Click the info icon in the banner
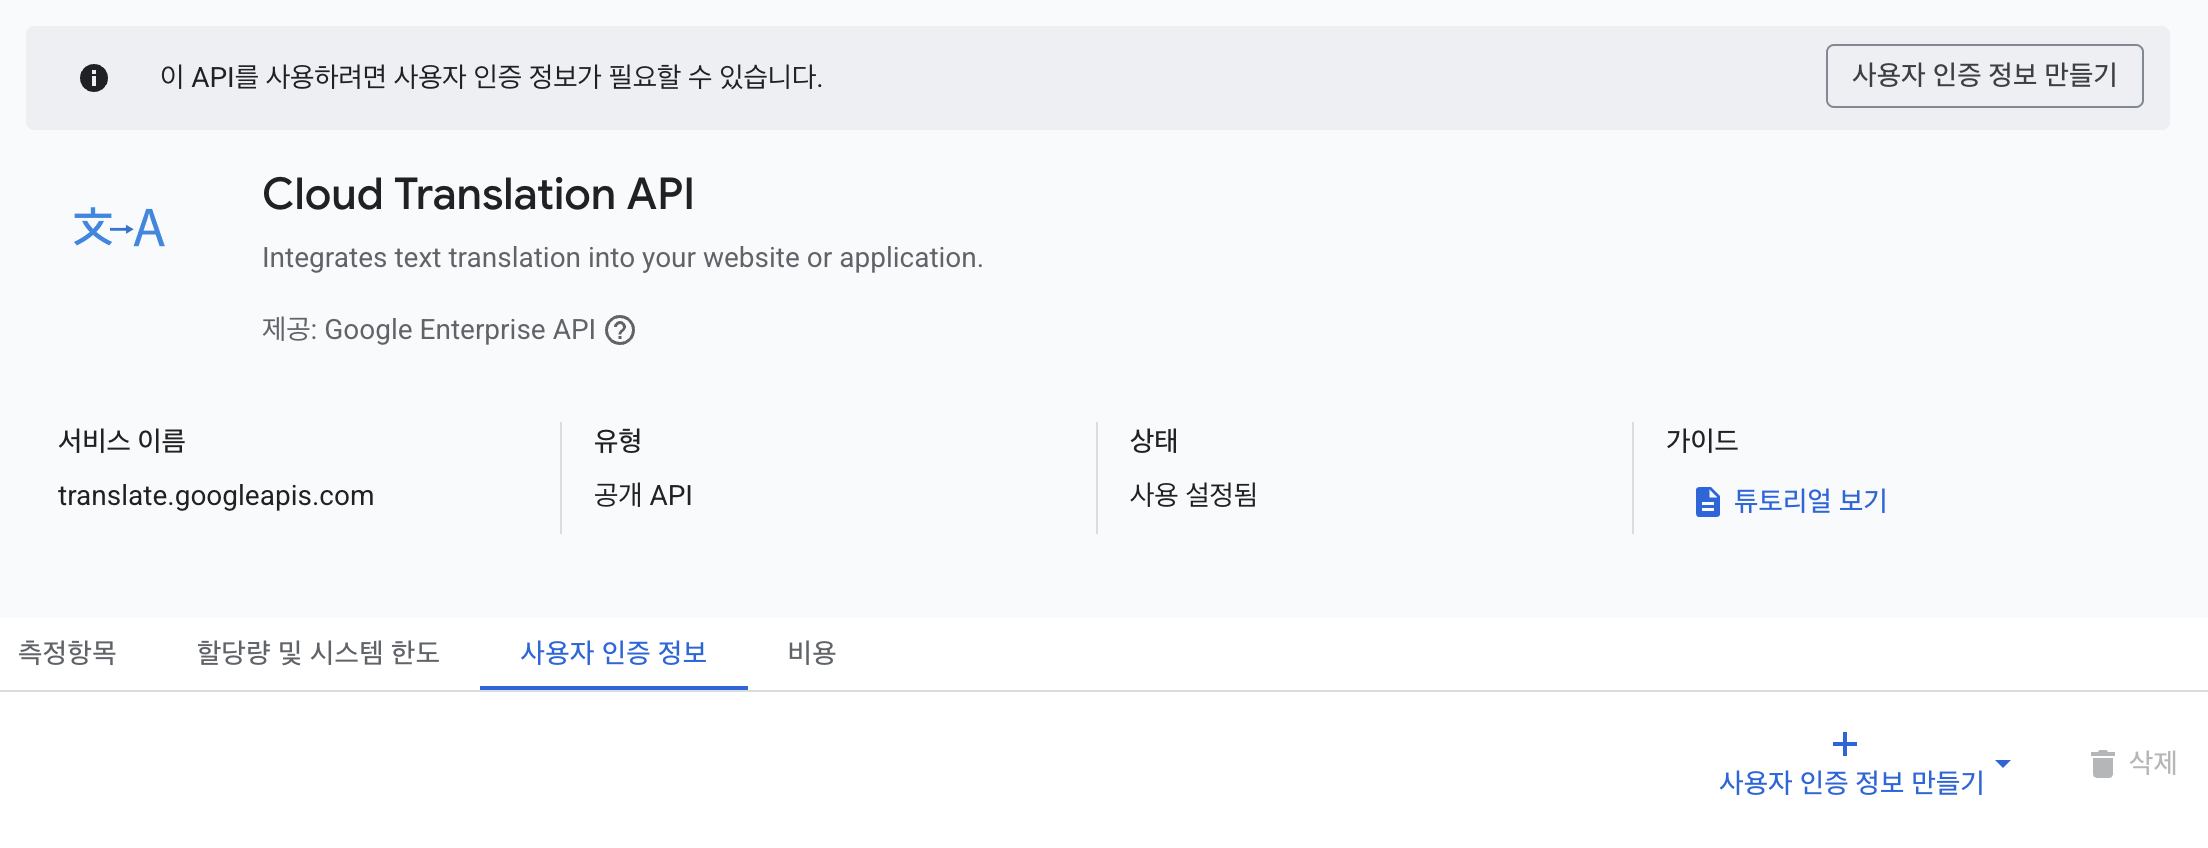Screen dimensions: 2208x848 pyautogui.click(x=94, y=77)
